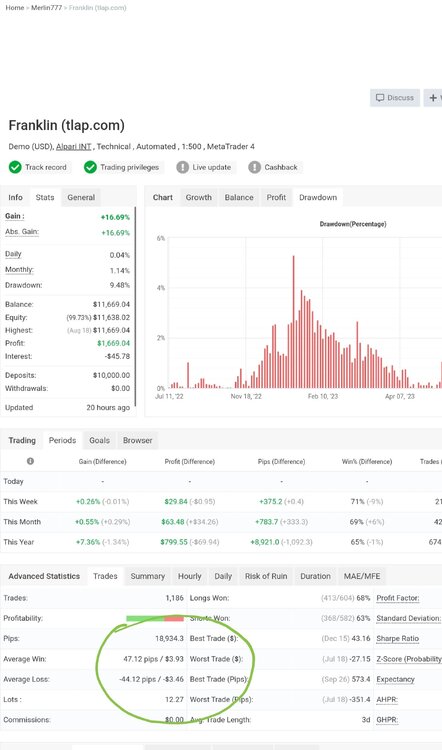
Task: Open the Browser tab
Action: click(x=137, y=440)
